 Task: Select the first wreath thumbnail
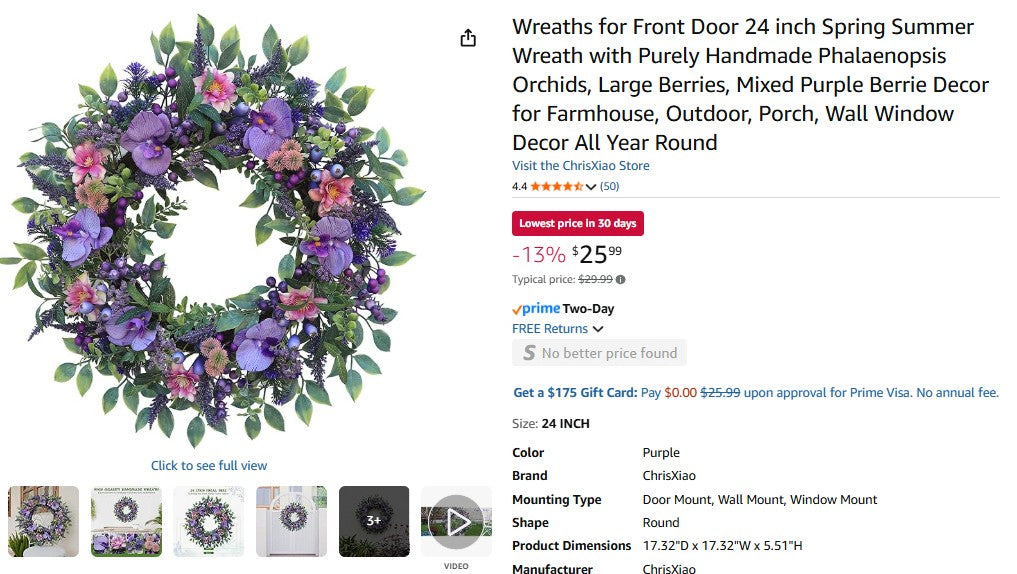pyautogui.click(x=44, y=521)
